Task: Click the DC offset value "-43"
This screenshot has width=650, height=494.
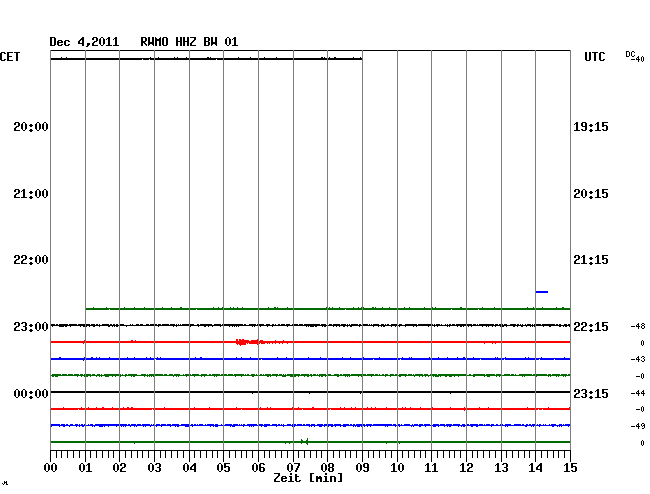Action: point(638,359)
